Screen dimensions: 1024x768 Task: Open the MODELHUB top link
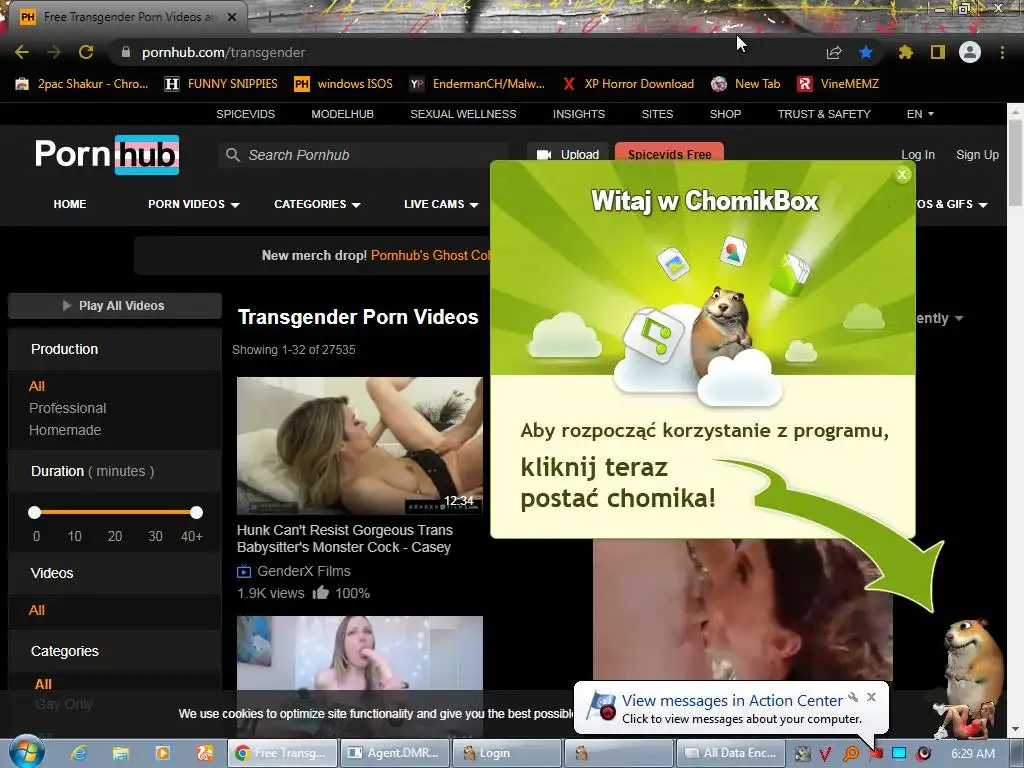tap(342, 114)
